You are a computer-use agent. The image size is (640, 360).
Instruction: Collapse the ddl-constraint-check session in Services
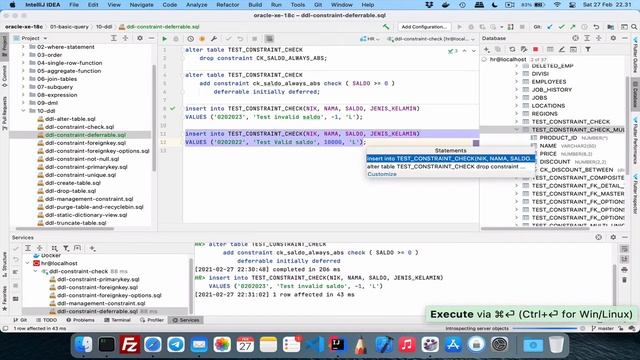click(36, 271)
